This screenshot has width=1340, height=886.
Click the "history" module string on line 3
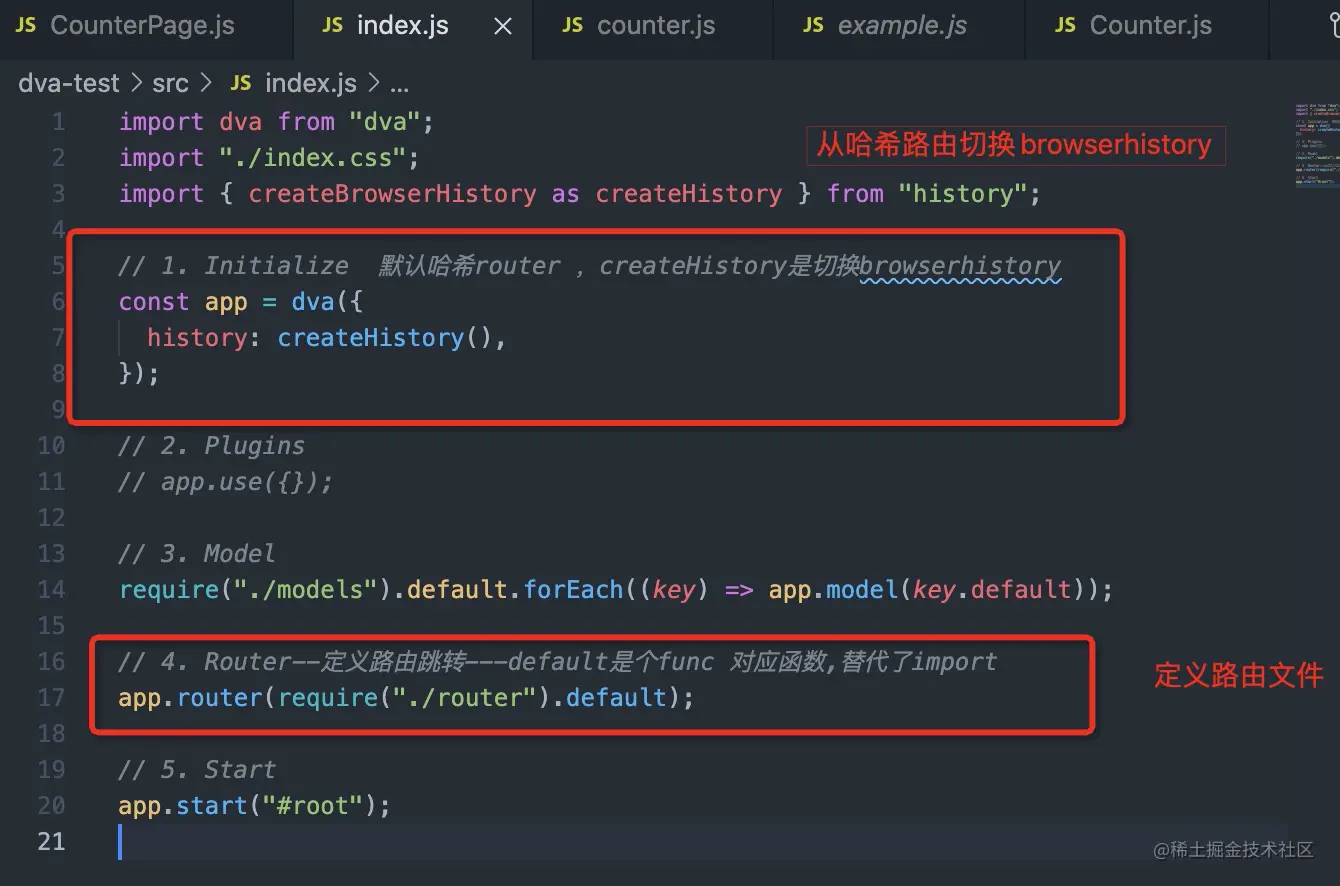(962, 194)
